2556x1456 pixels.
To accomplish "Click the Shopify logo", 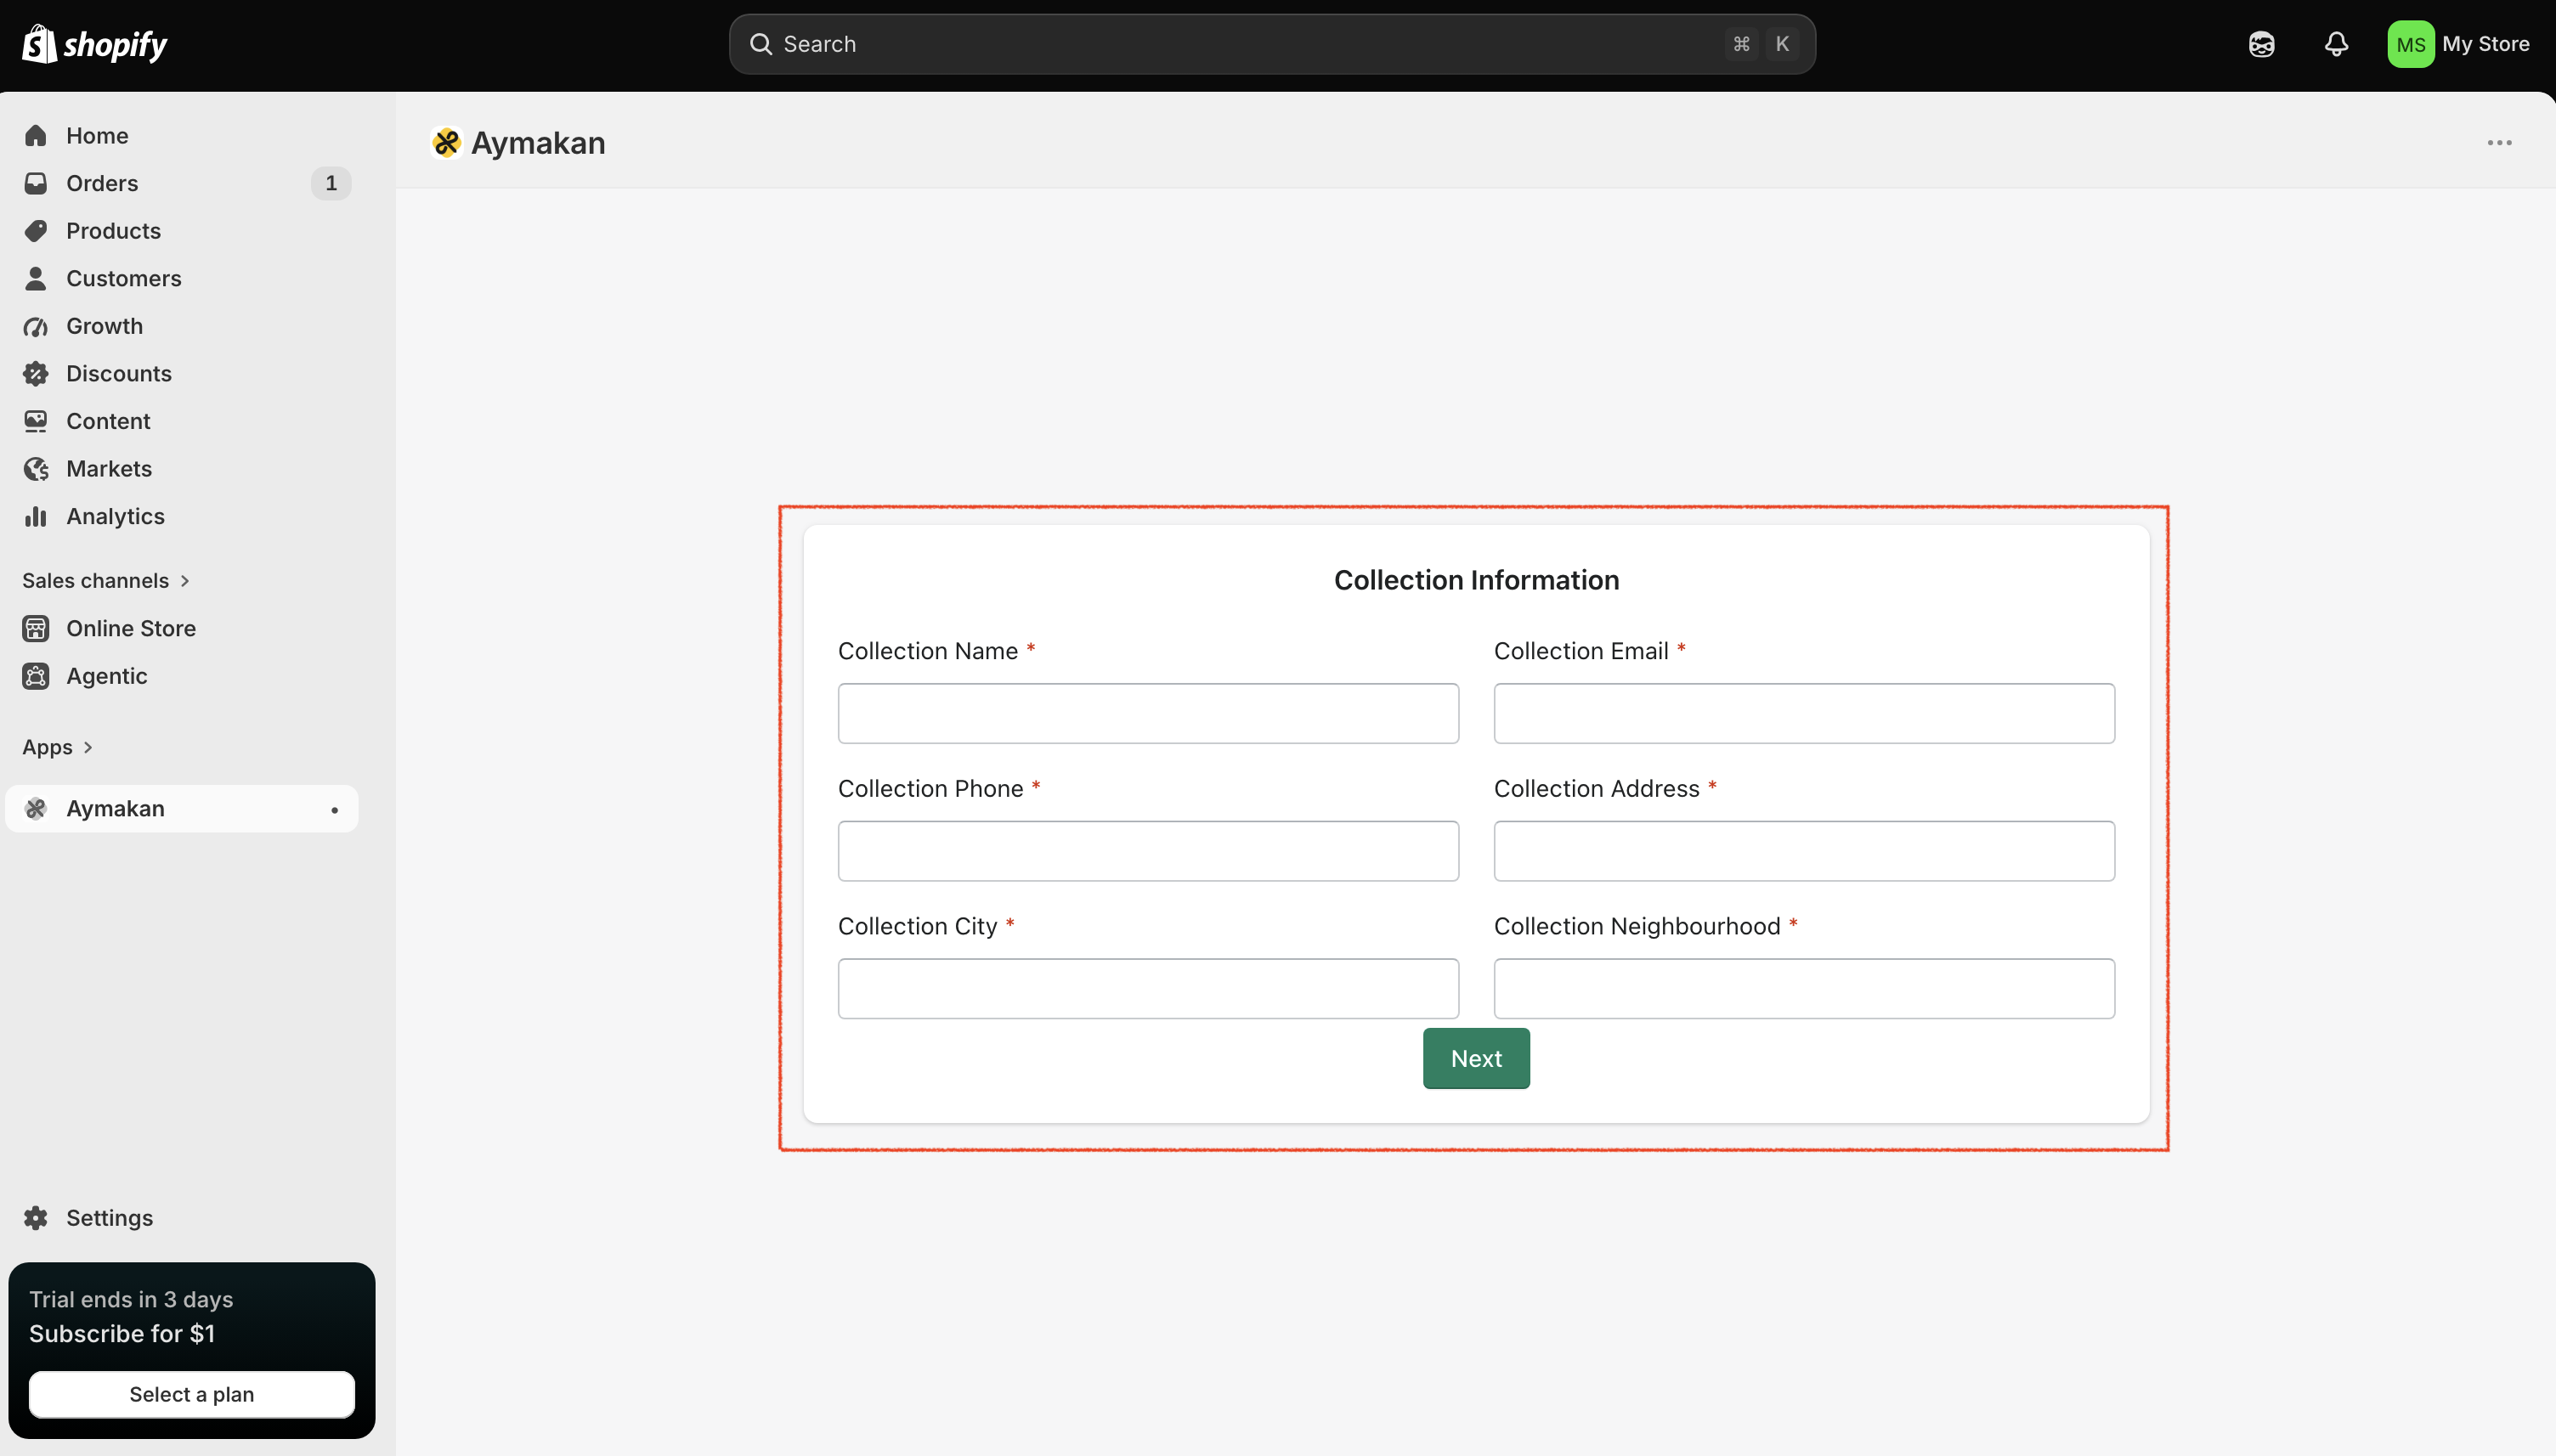I will pos(95,44).
